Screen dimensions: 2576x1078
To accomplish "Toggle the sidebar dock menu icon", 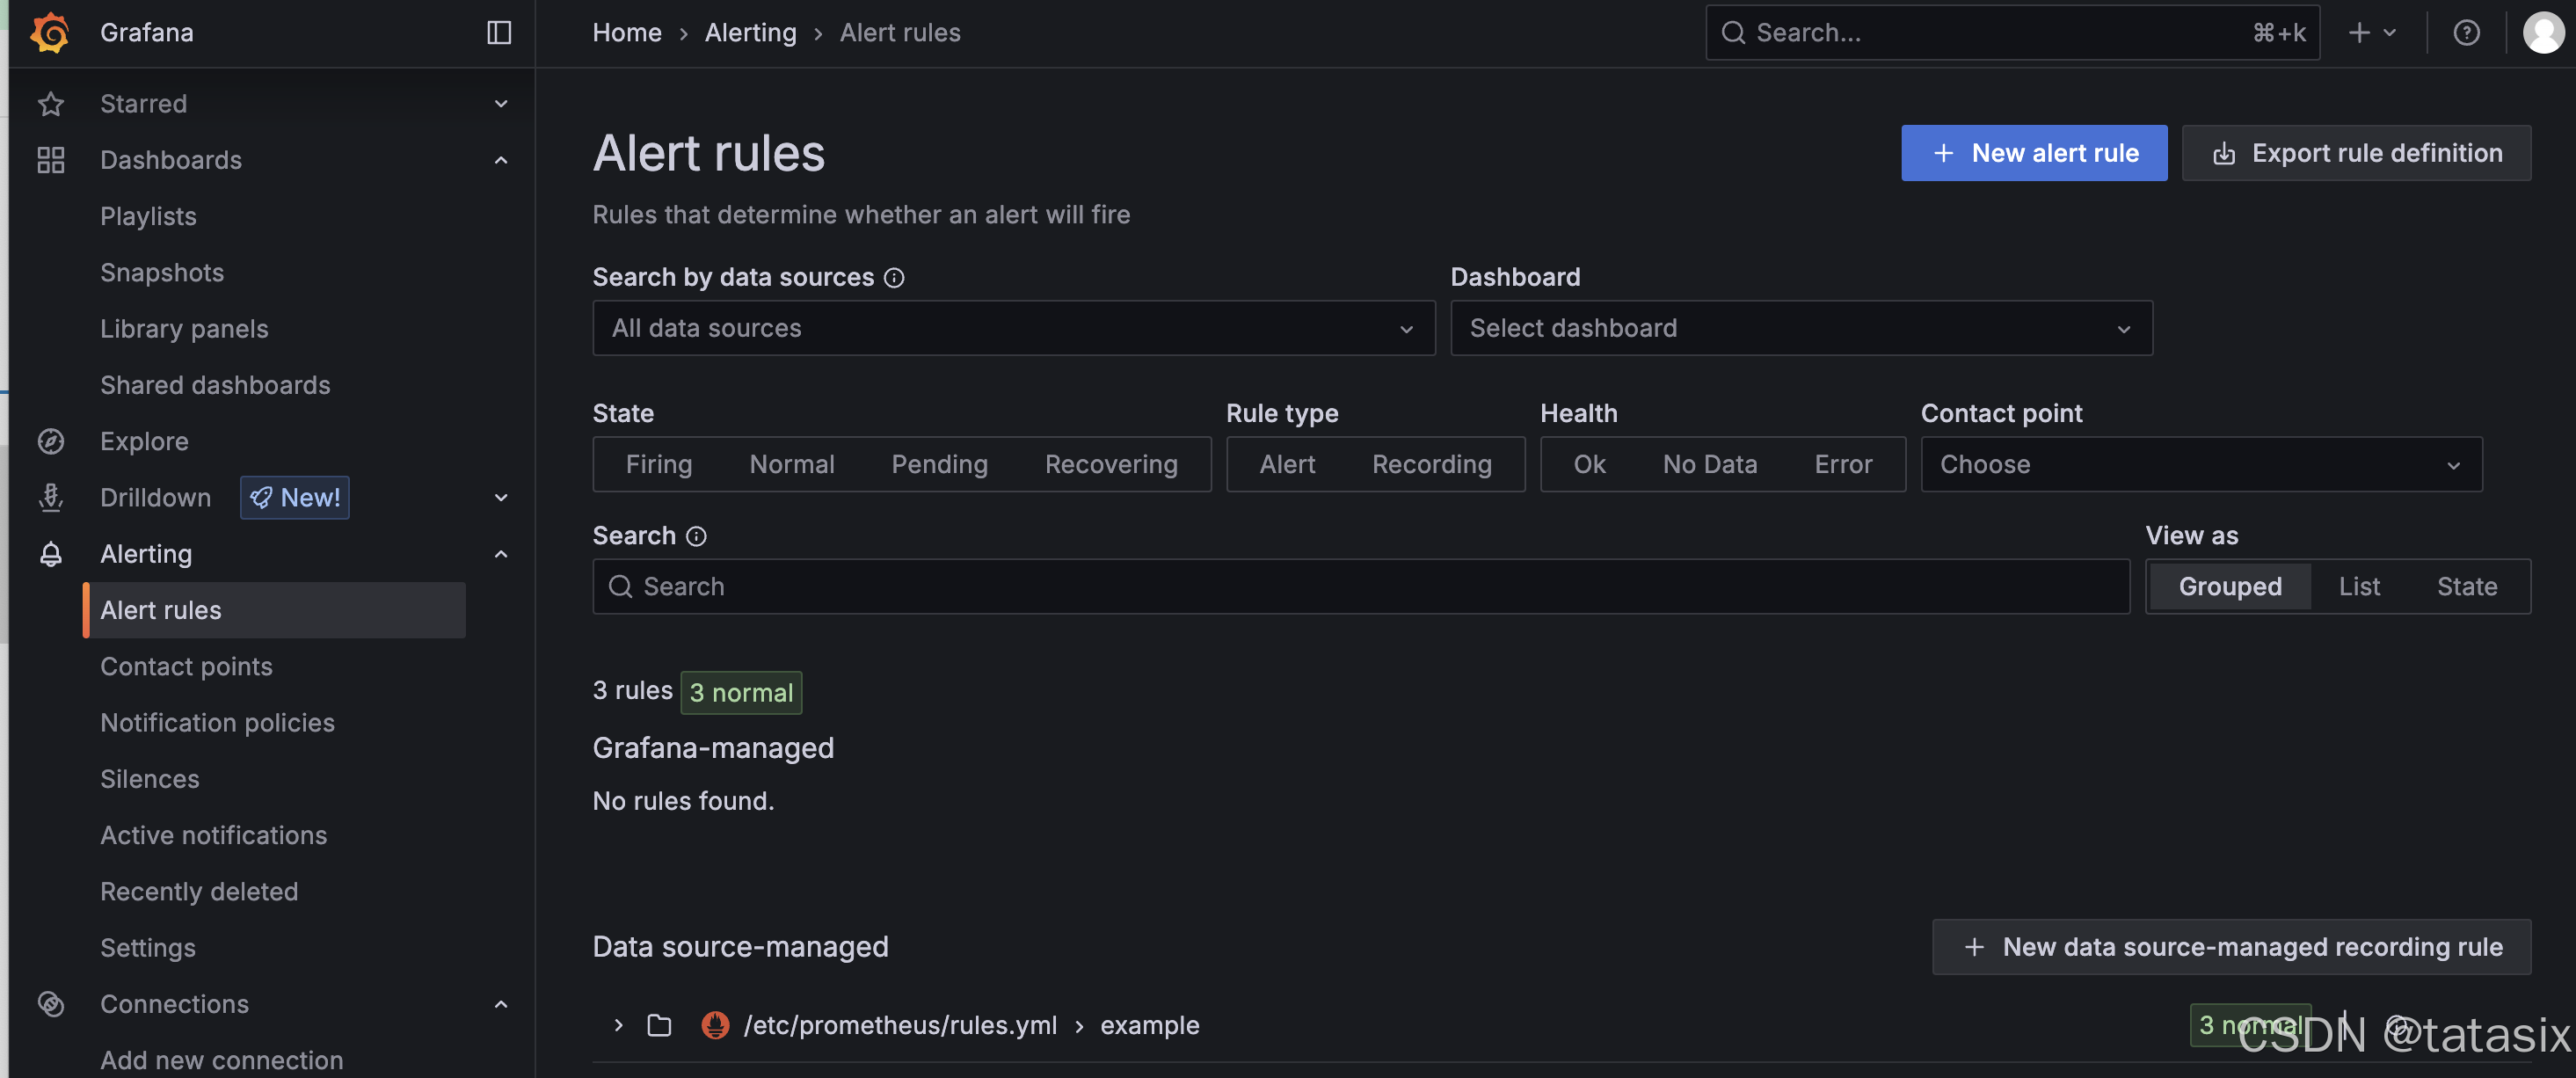I will click(x=499, y=32).
